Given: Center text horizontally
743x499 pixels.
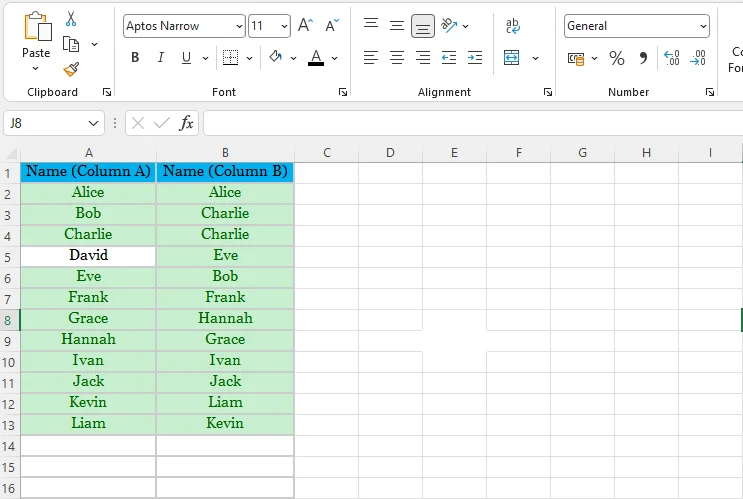Looking at the screenshot, I should click(x=397, y=58).
